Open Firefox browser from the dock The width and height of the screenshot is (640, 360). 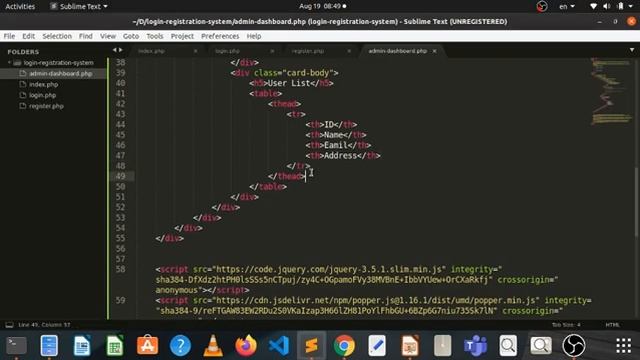pyautogui.click(x=246, y=346)
